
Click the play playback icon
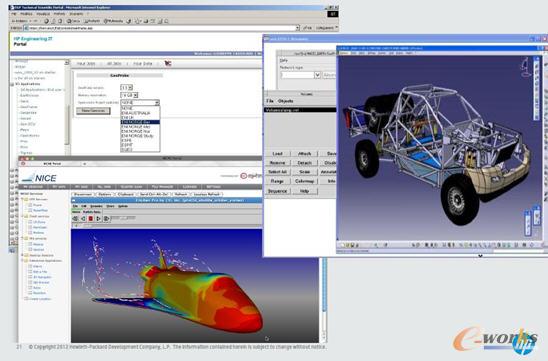point(99,218)
